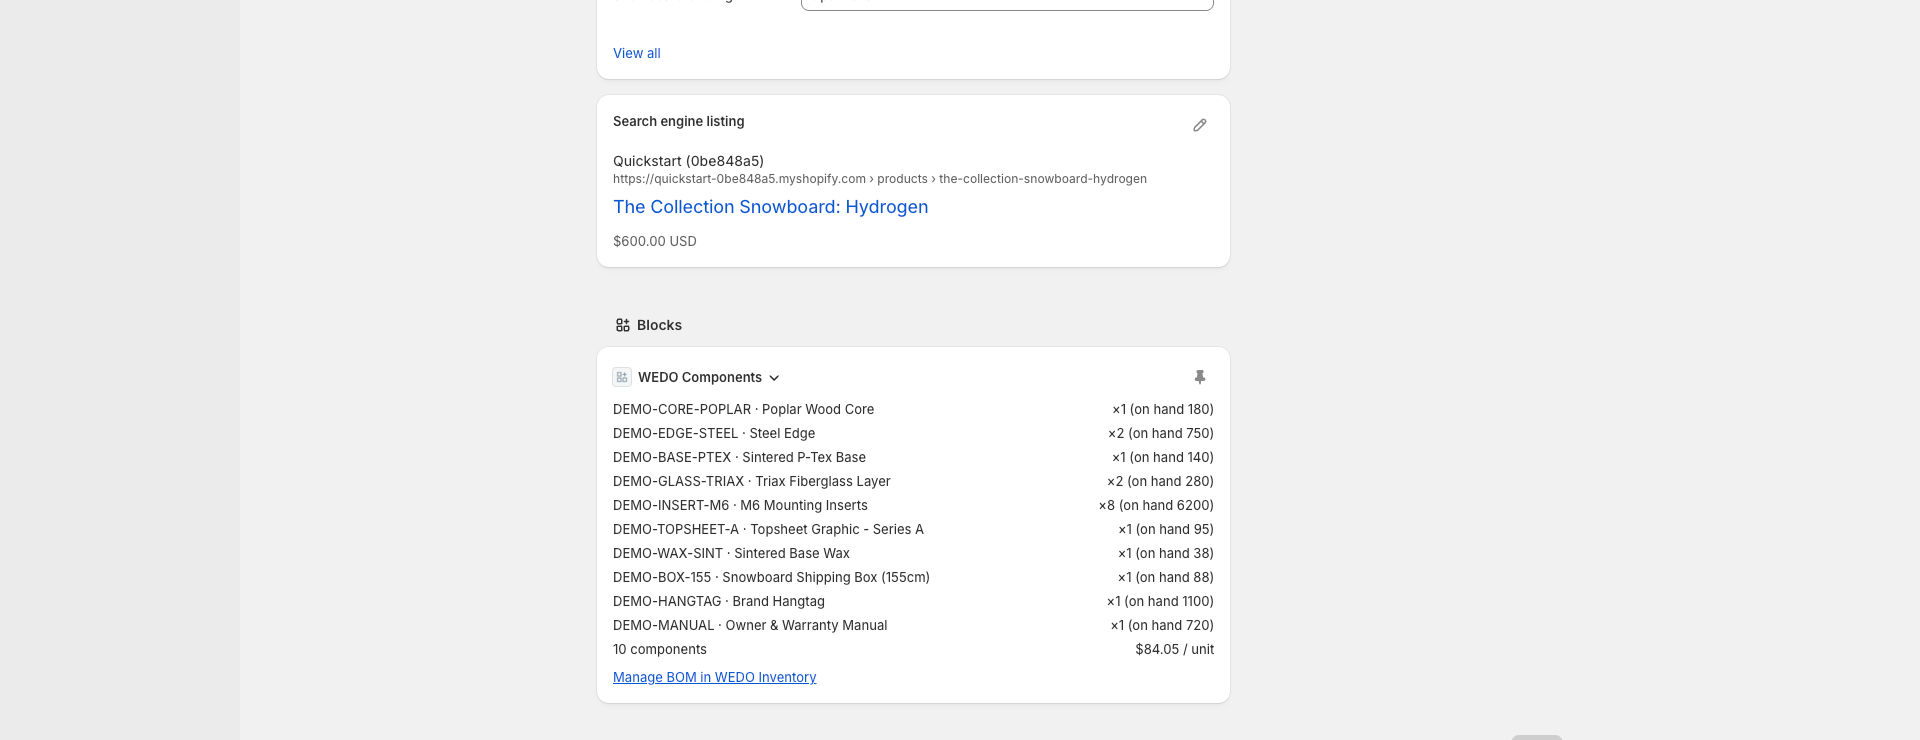Click the WEDO Components app icon
The height and width of the screenshot is (740, 1920).
point(622,377)
